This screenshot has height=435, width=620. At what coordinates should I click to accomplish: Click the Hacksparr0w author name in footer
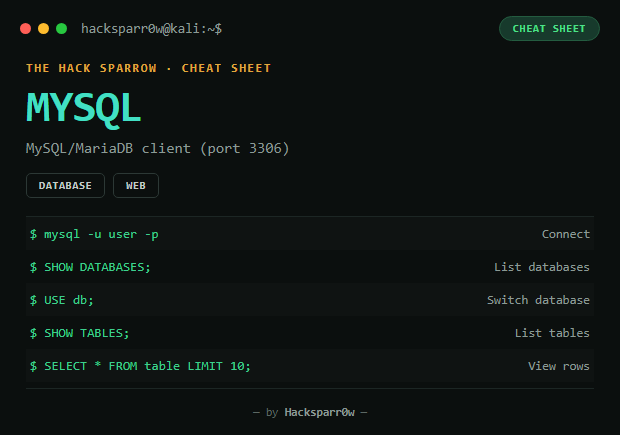[319, 412]
